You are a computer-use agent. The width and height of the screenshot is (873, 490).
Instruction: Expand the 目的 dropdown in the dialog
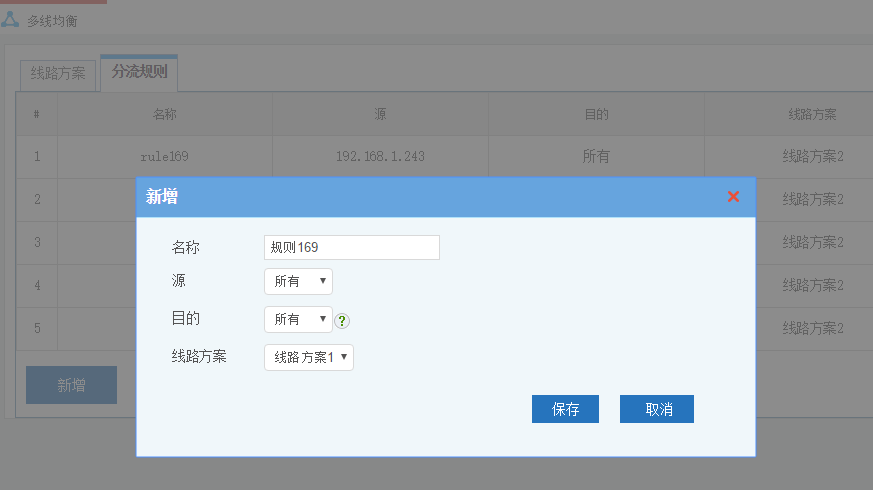(x=298, y=319)
